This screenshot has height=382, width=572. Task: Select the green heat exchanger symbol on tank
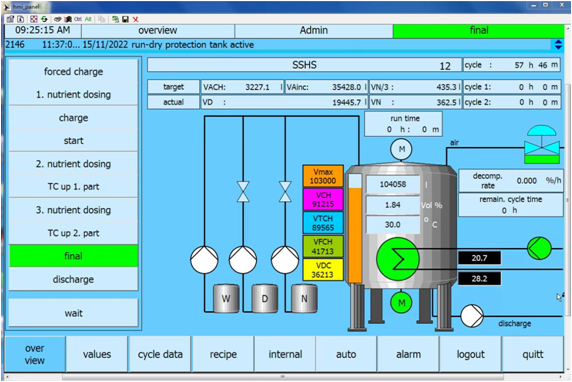(x=398, y=259)
